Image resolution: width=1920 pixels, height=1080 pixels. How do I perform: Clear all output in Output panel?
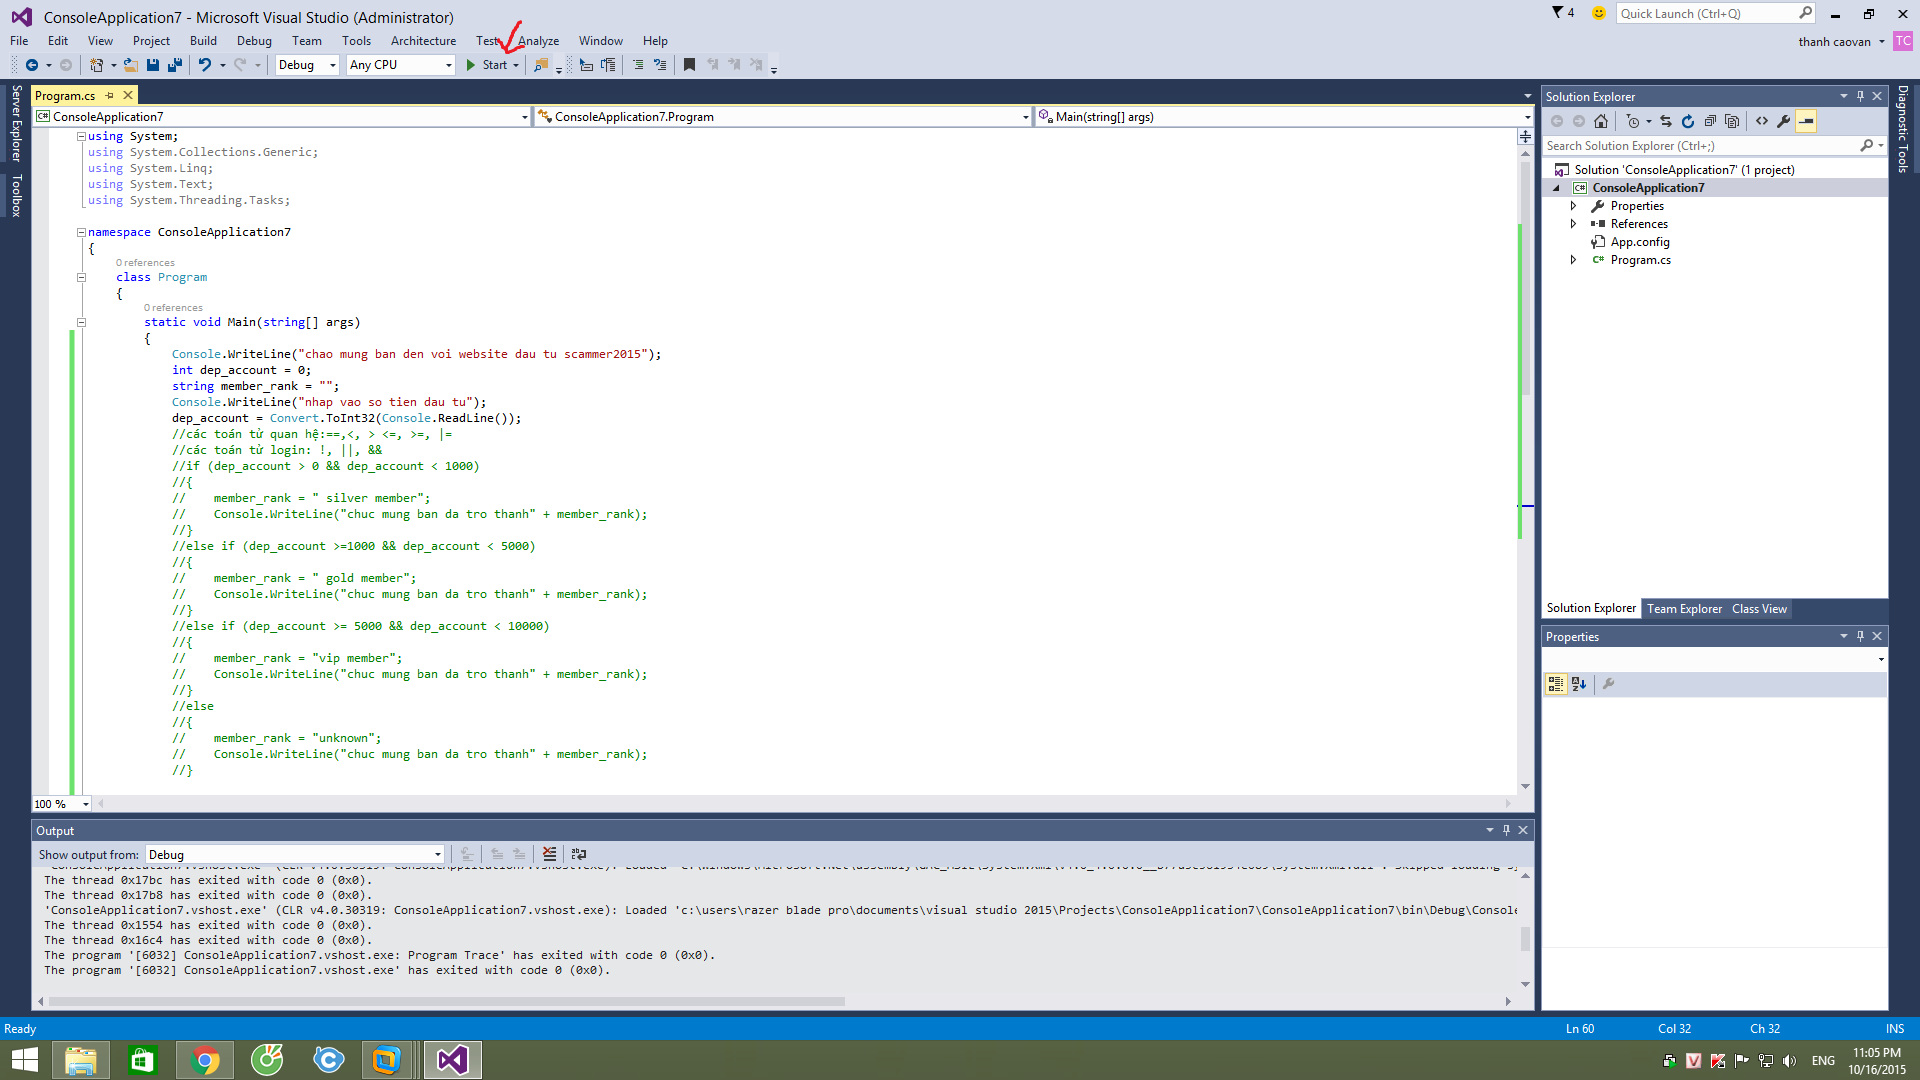pyautogui.click(x=549, y=854)
